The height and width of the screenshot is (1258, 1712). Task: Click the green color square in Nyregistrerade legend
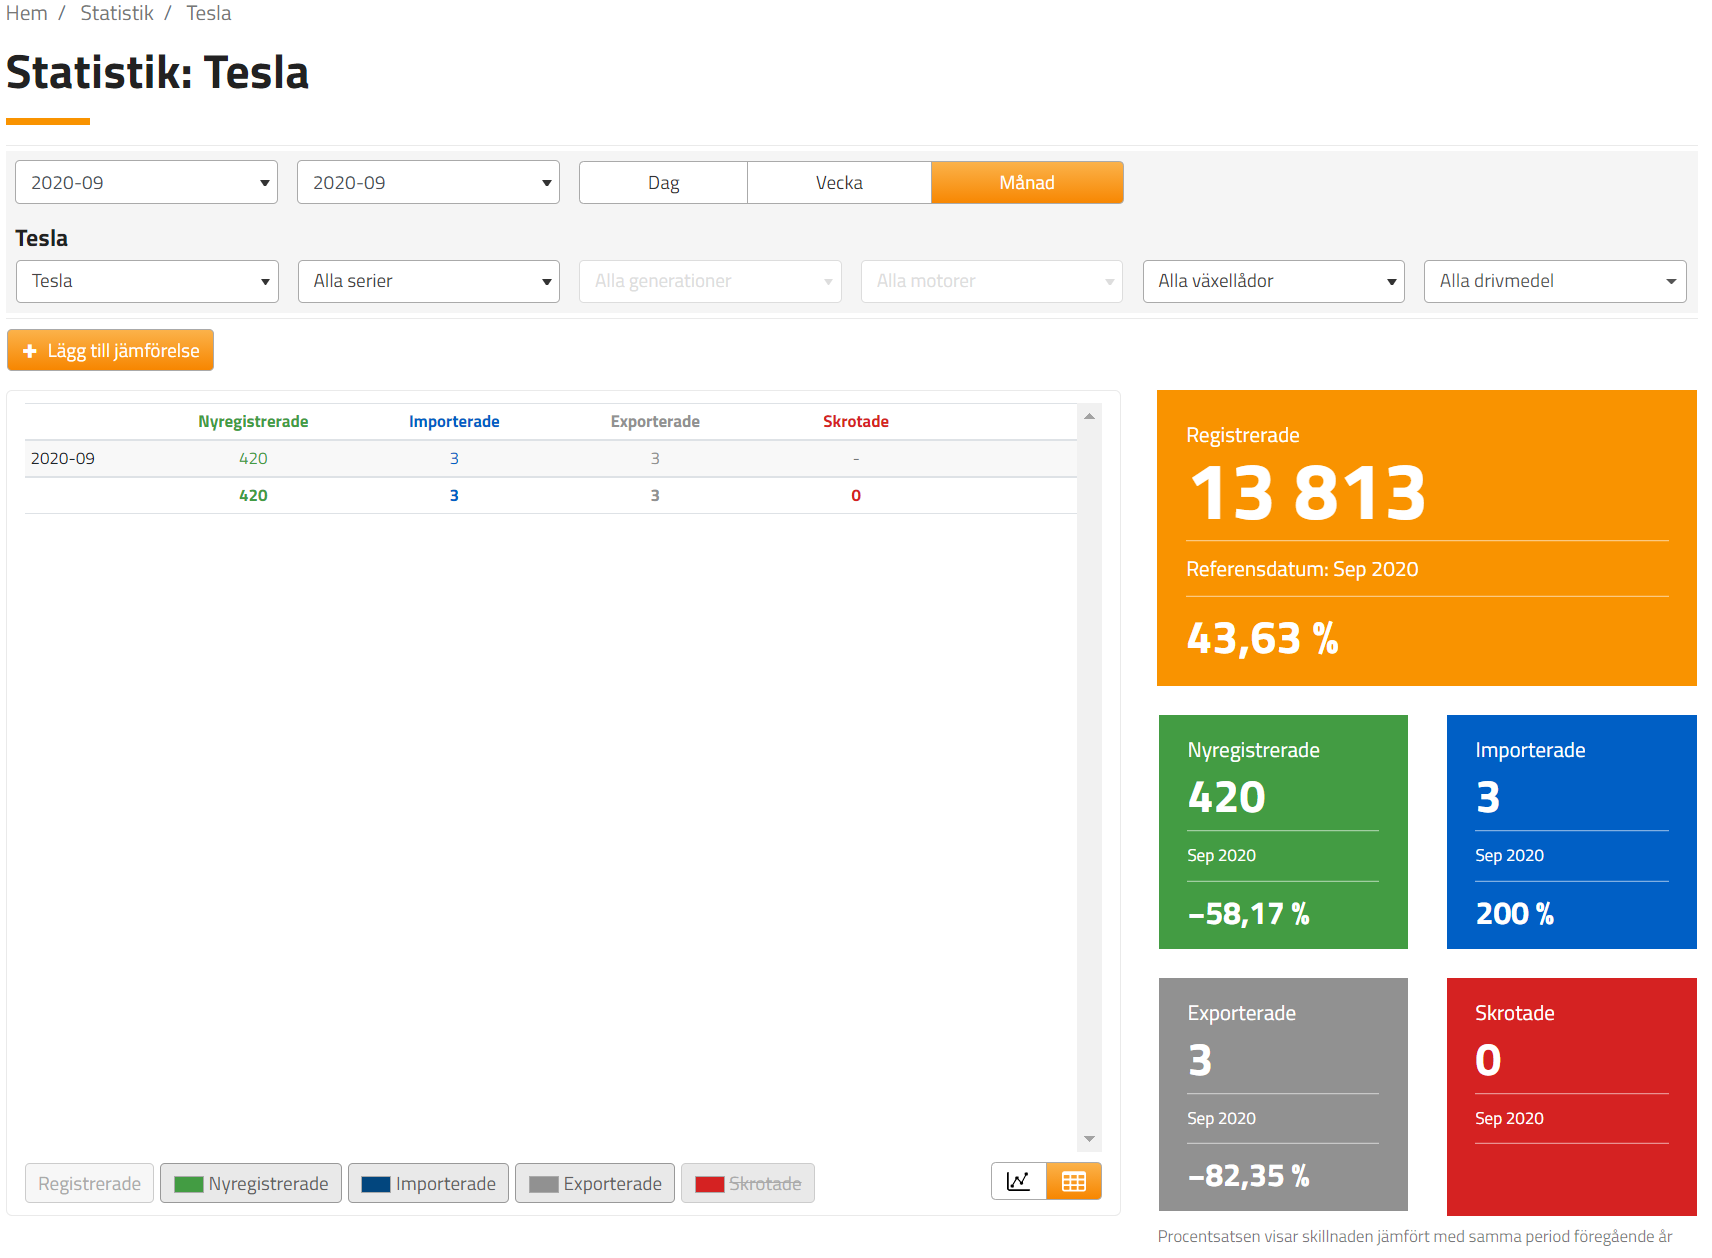pos(189,1183)
